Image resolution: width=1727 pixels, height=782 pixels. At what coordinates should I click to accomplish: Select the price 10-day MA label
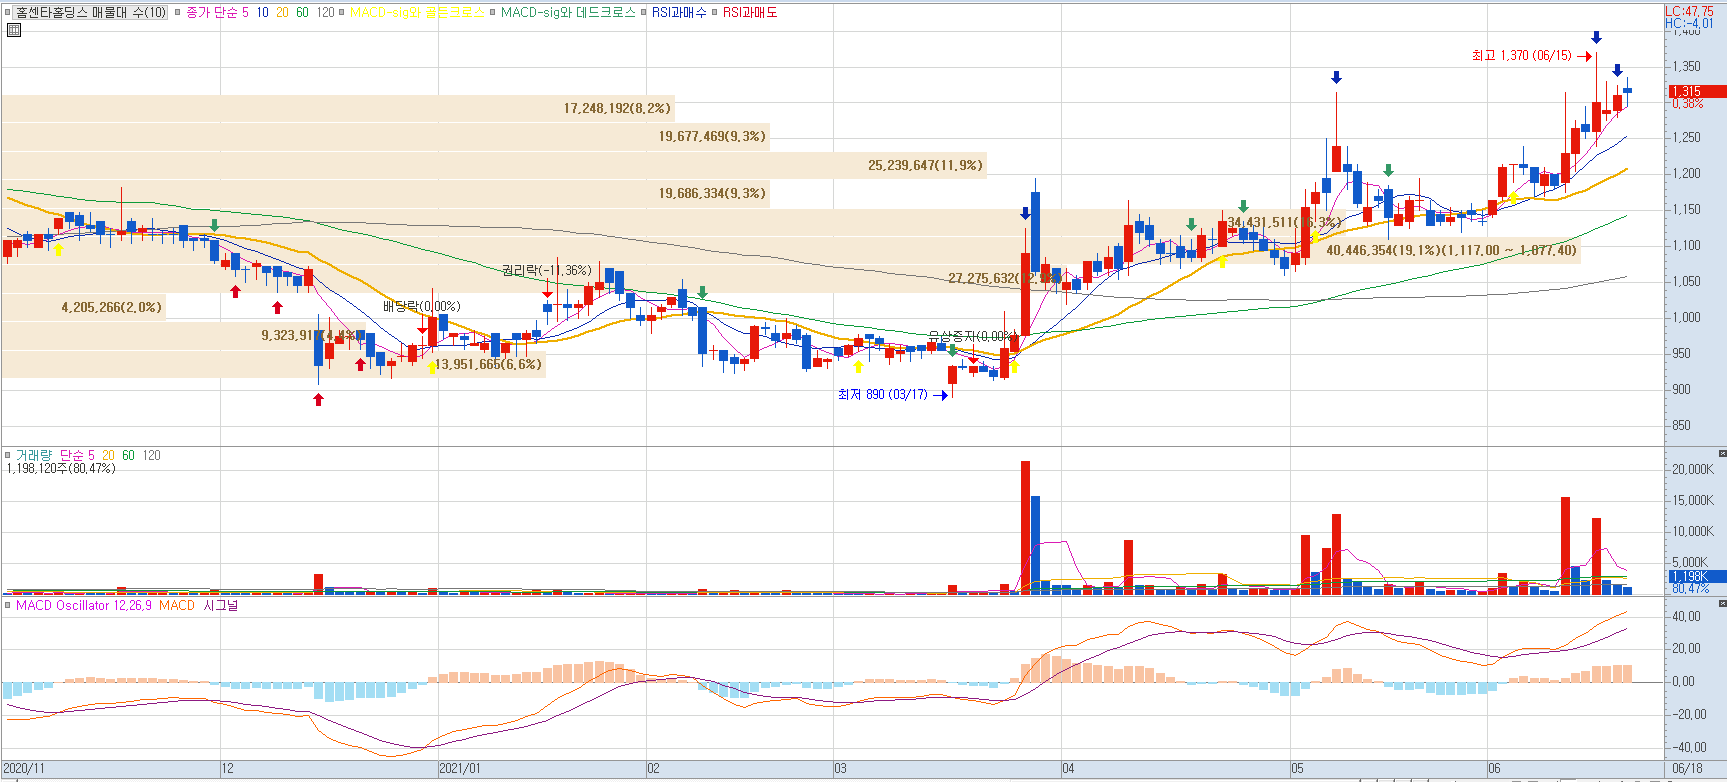(x=262, y=13)
